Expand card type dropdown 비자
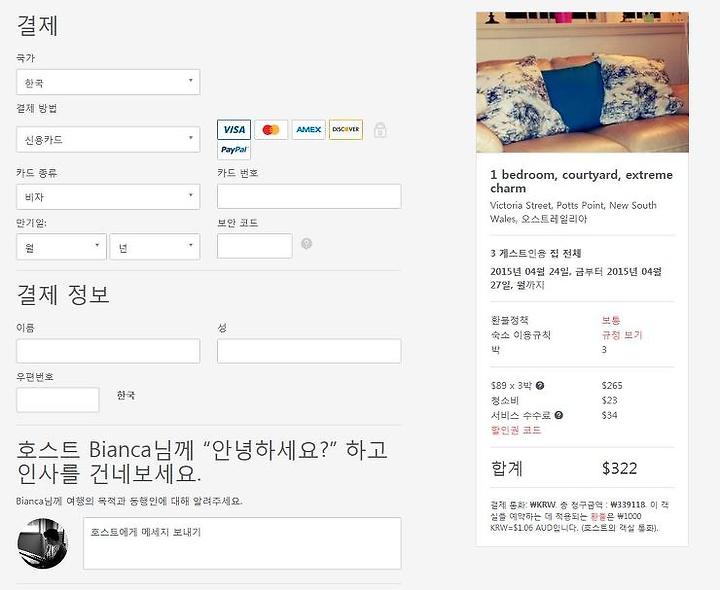 [108, 197]
